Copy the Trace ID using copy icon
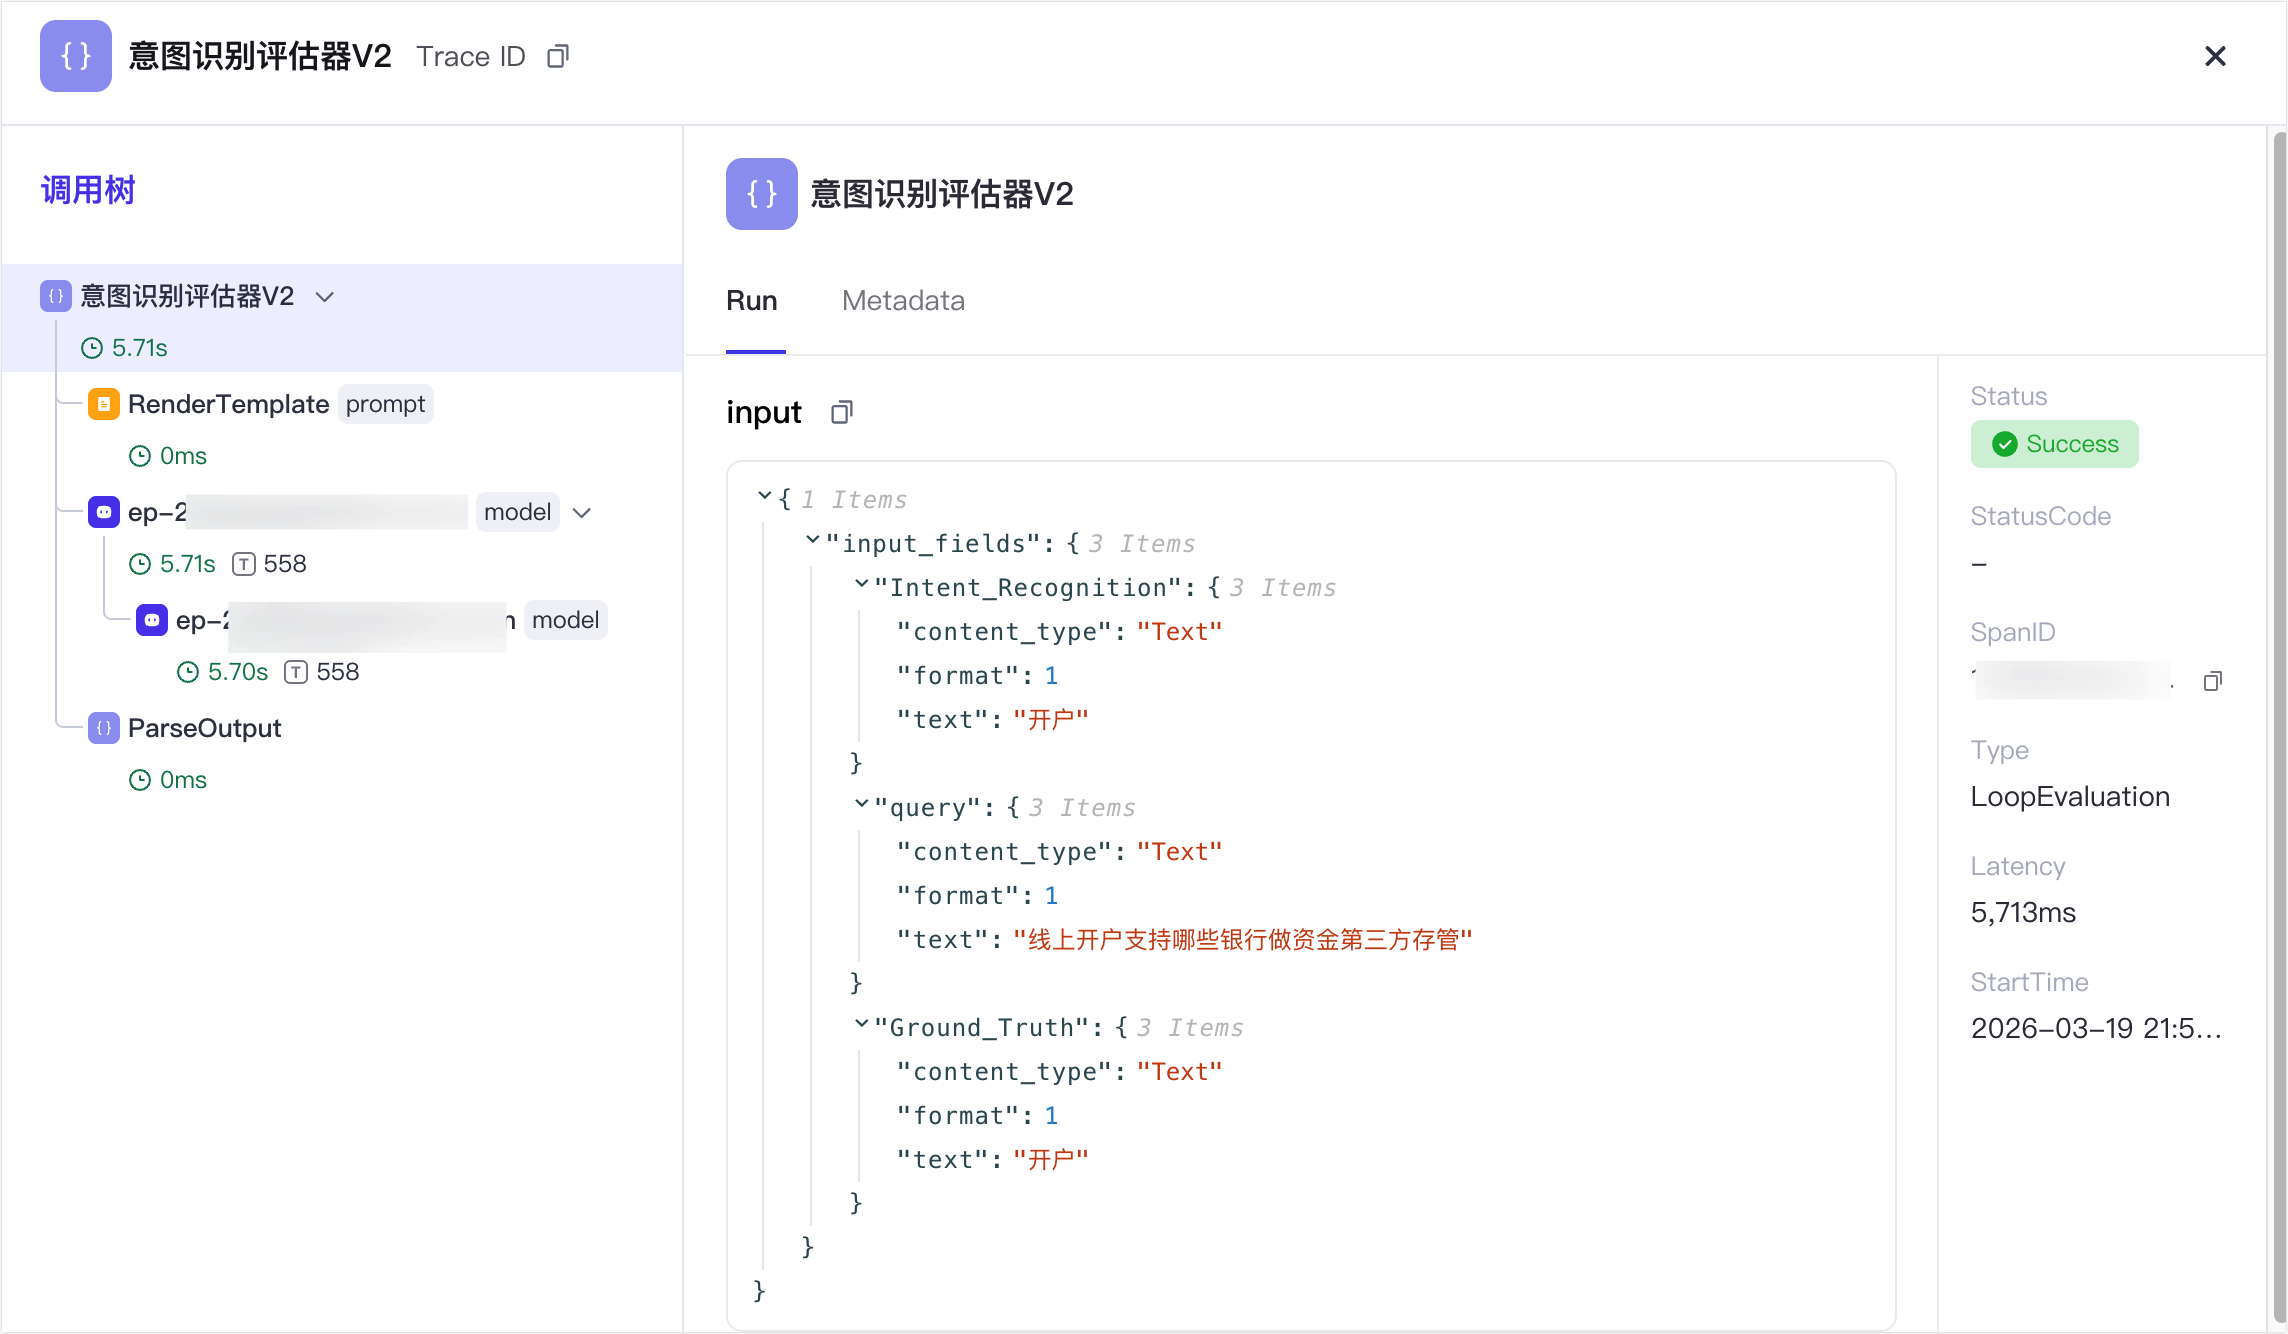Image resolution: width=2288 pixels, height=1334 pixels. 558,57
